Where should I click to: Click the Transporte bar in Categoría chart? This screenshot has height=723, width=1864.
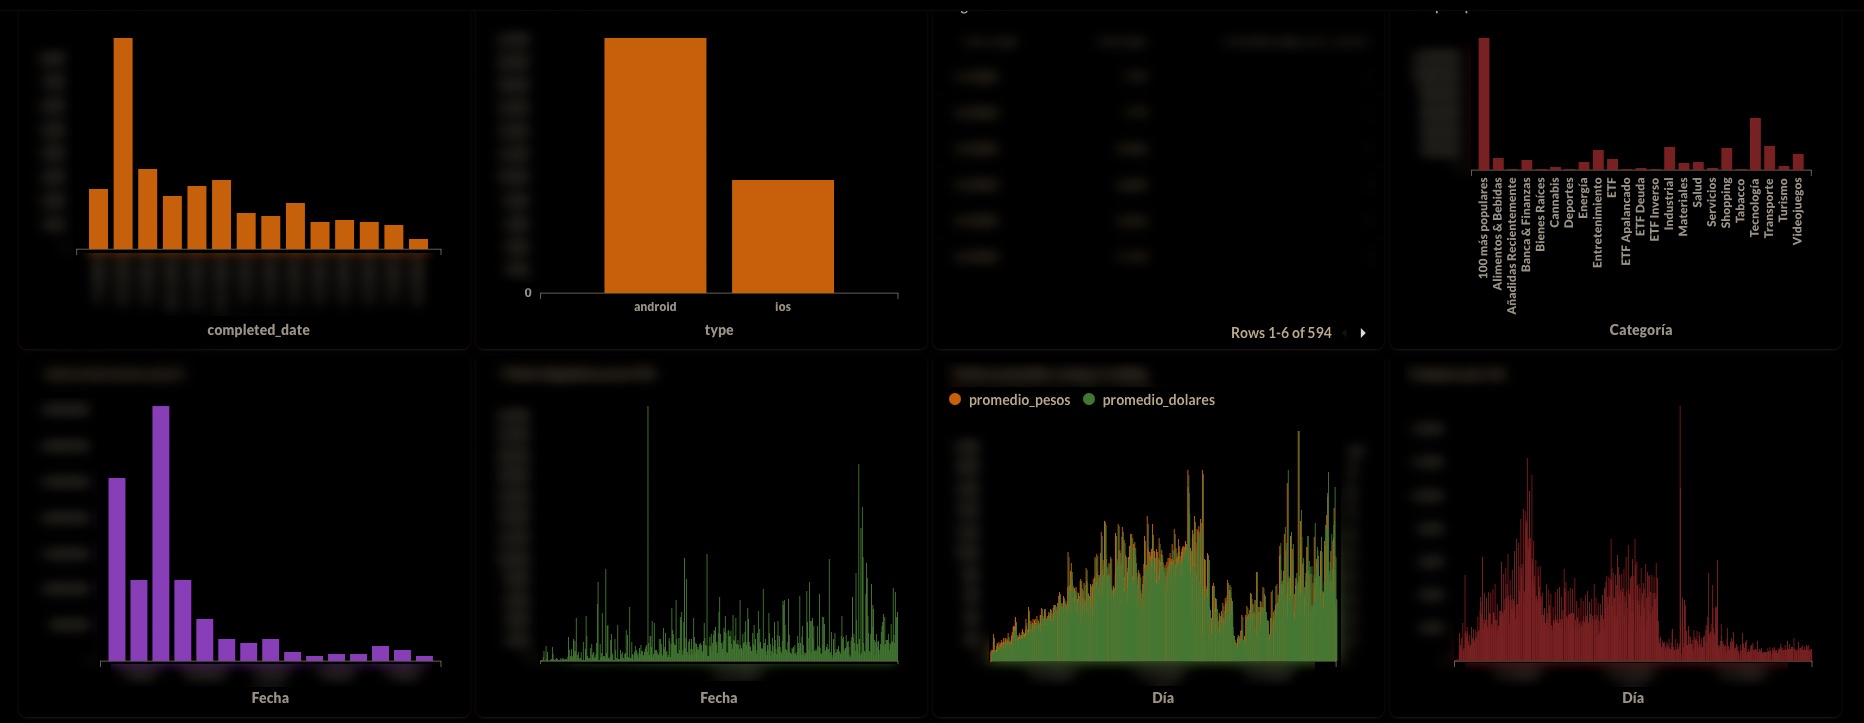[x=1769, y=158]
